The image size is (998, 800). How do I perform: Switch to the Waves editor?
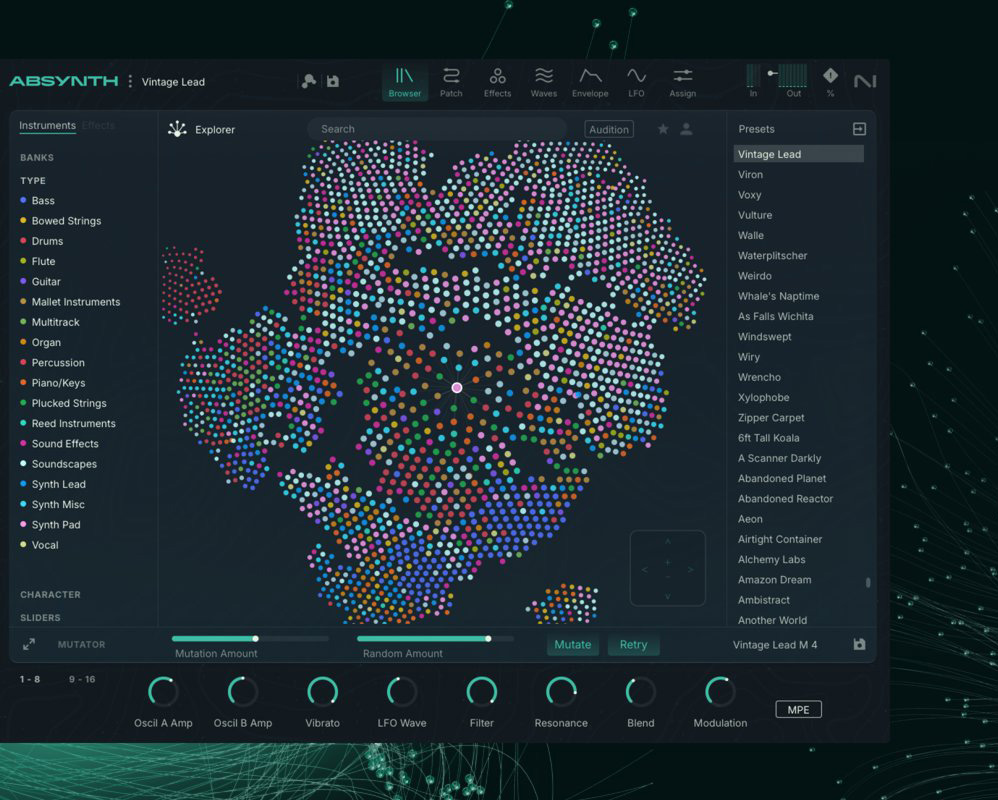click(x=544, y=82)
